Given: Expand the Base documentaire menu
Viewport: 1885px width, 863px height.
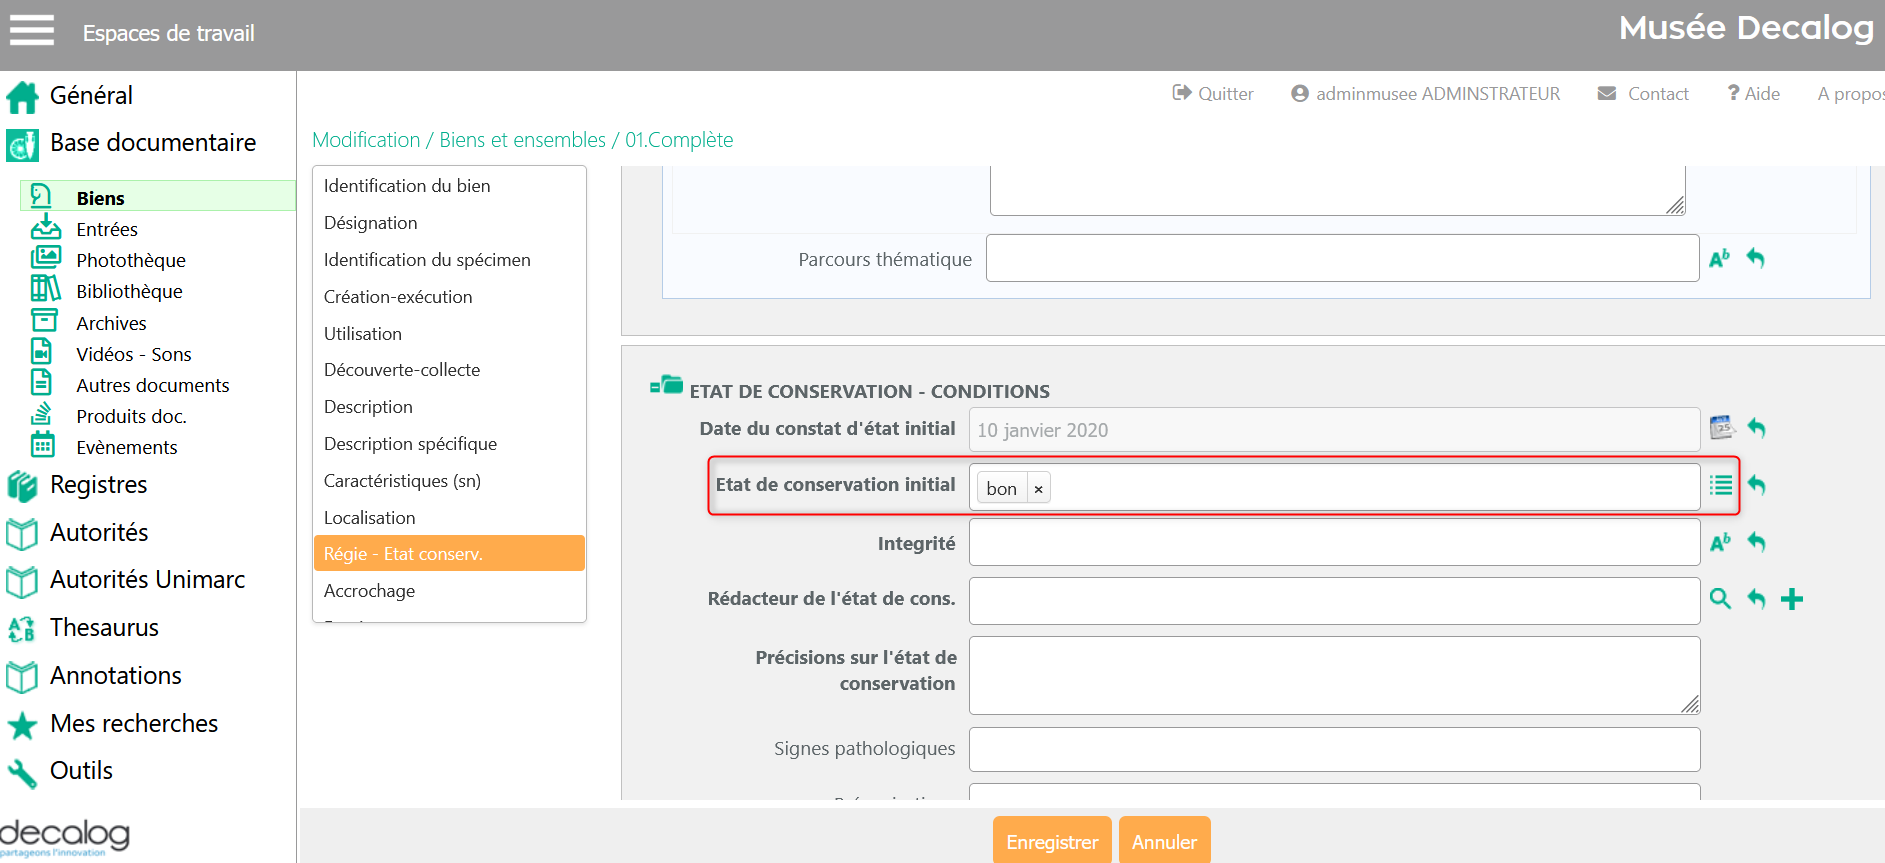Looking at the screenshot, I should 152,143.
